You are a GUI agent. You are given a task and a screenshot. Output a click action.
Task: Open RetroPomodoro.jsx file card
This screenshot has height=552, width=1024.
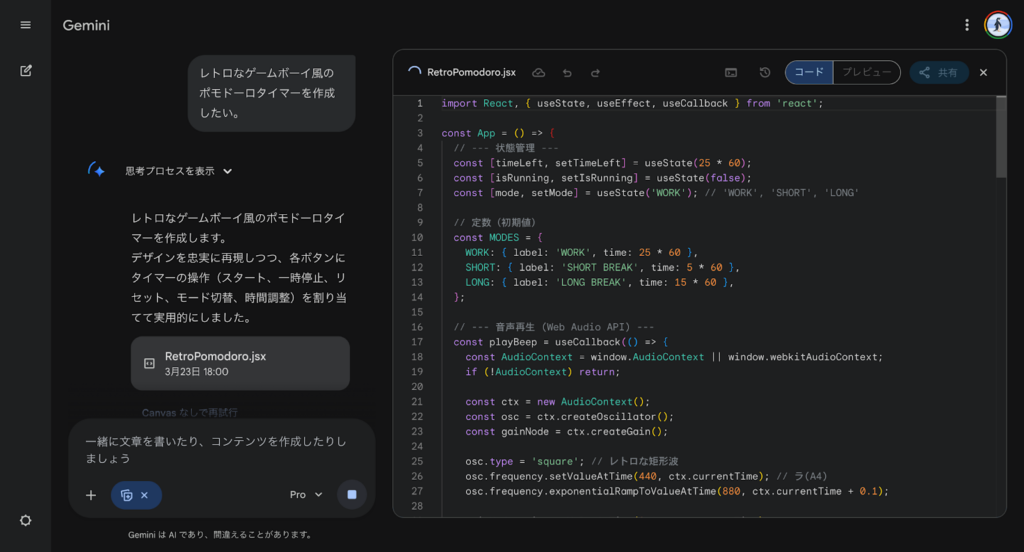point(240,363)
